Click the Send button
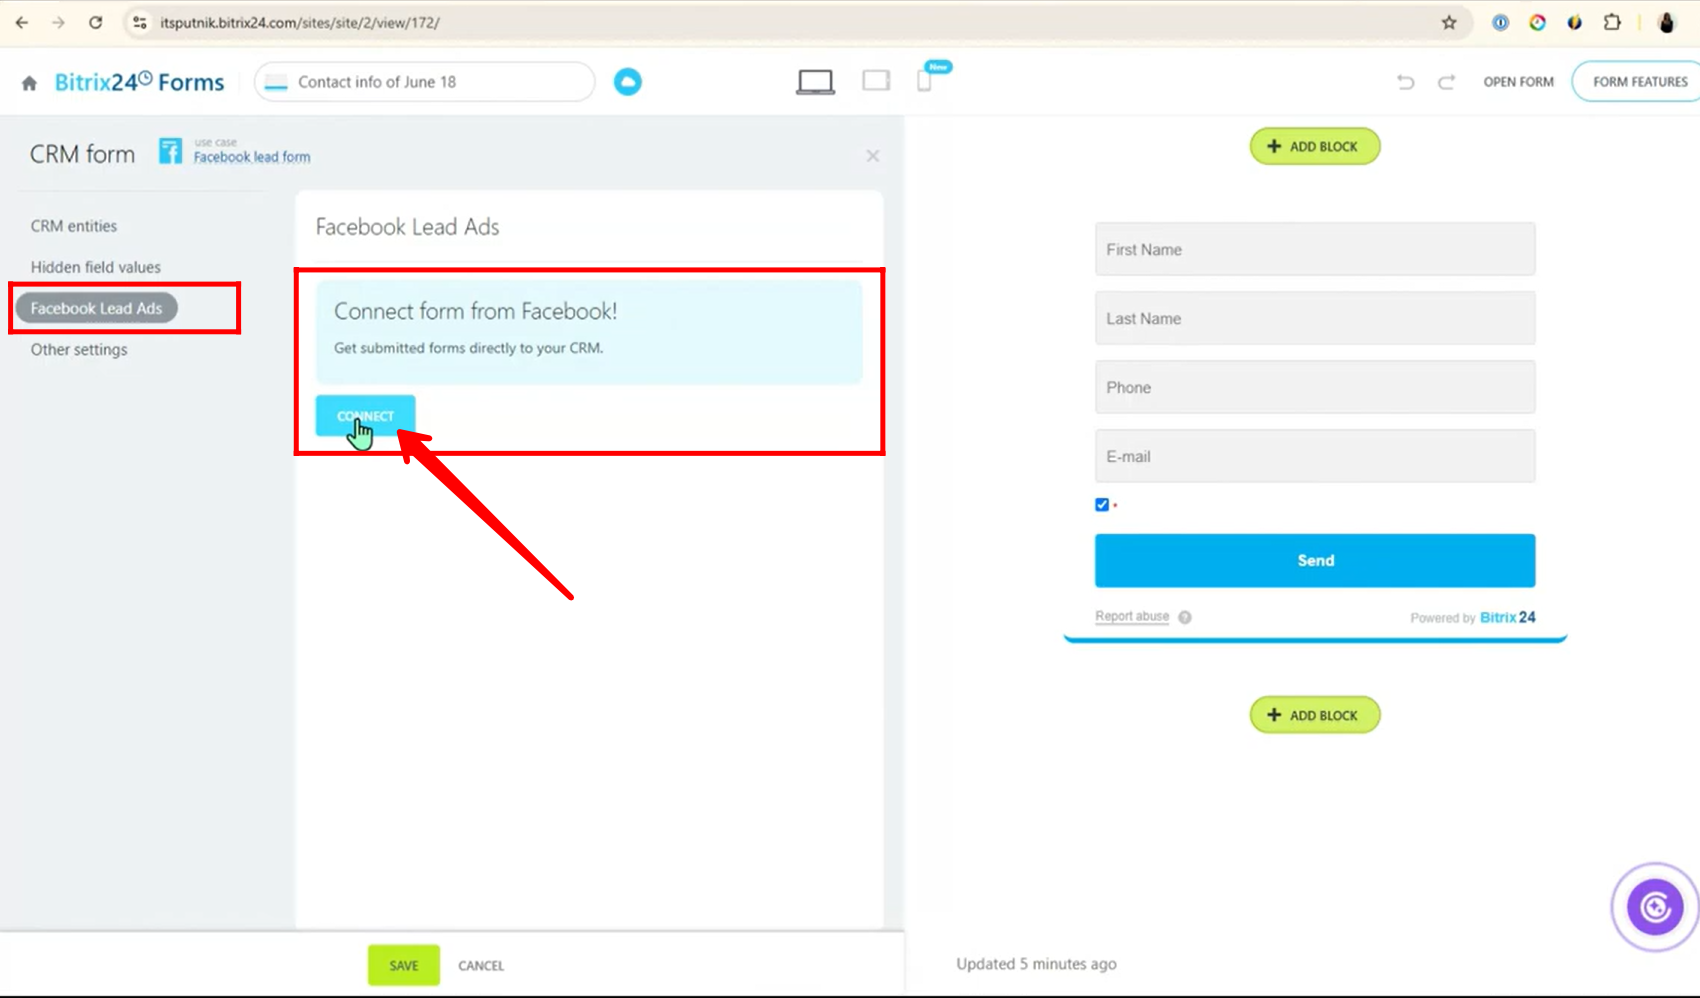Image resolution: width=1700 pixels, height=998 pixels. tap(1315, 560)
